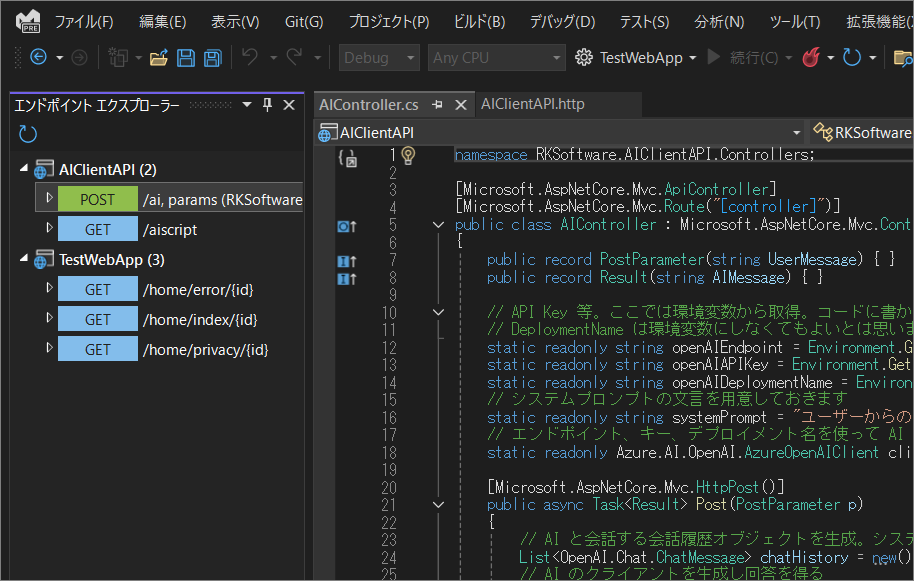The image size is (914, 581).
Task: Open the ファイル(F) menu
Action: 84,22
